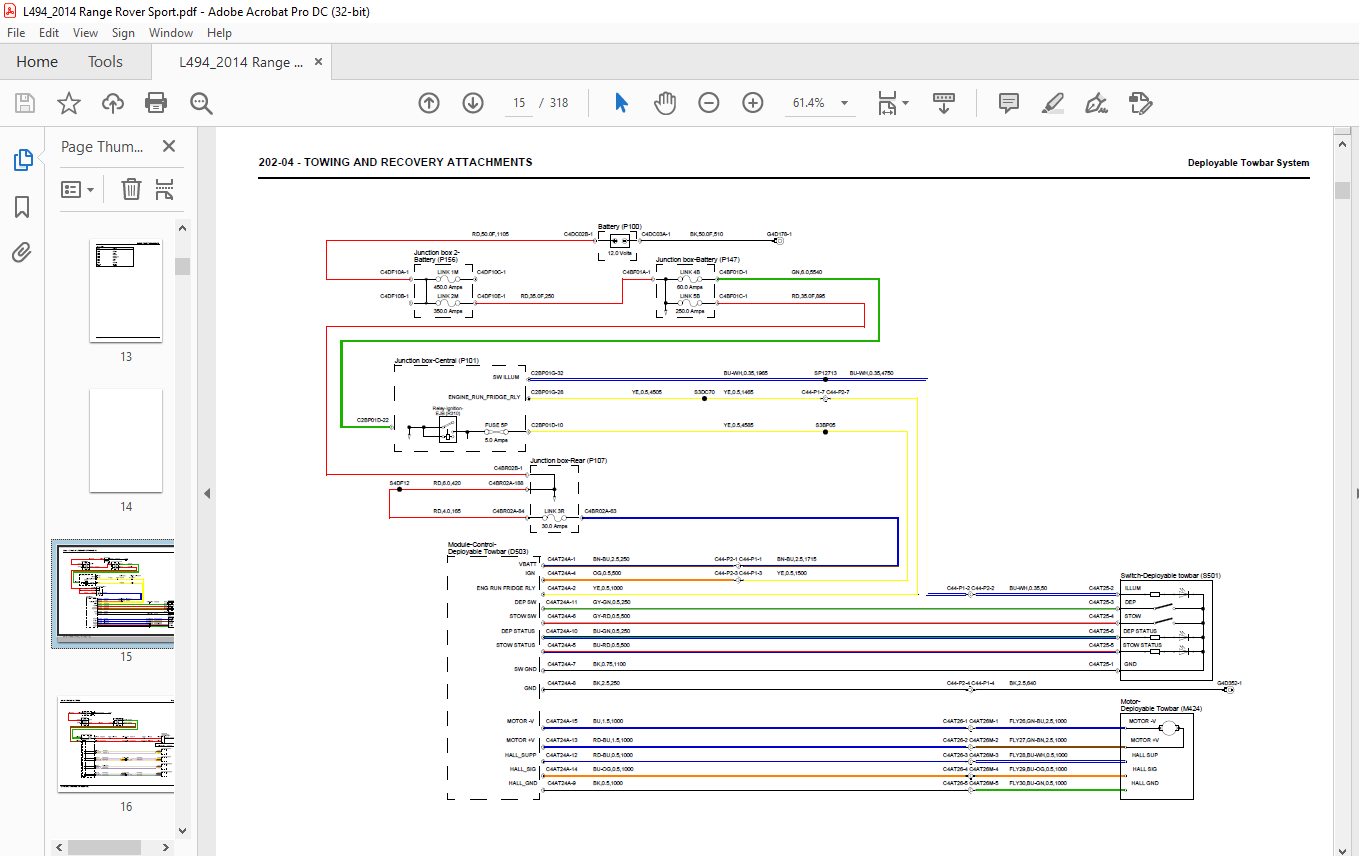Screen dimensions: 1359x856
Task: Toggle read mode keyboard icon
Action: coord(945,103)
